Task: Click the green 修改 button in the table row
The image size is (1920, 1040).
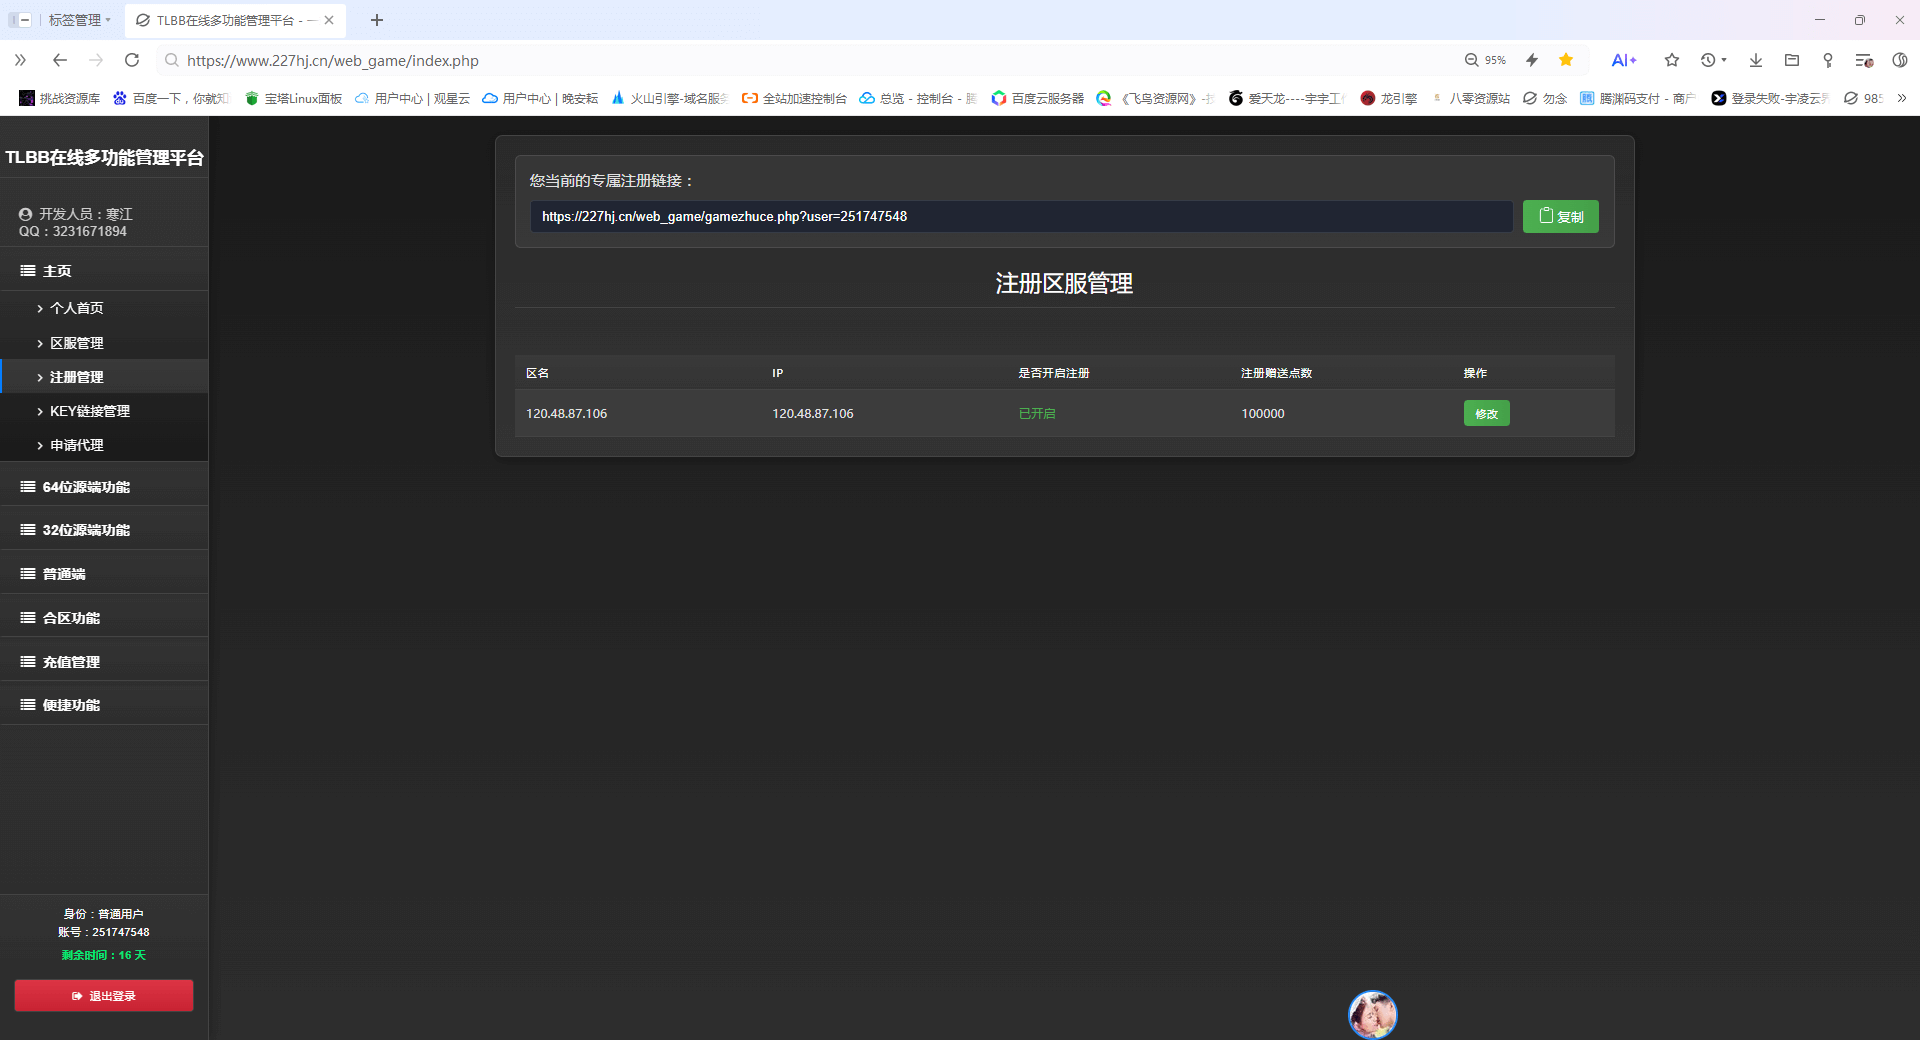Action: [x=1486, y=413]
